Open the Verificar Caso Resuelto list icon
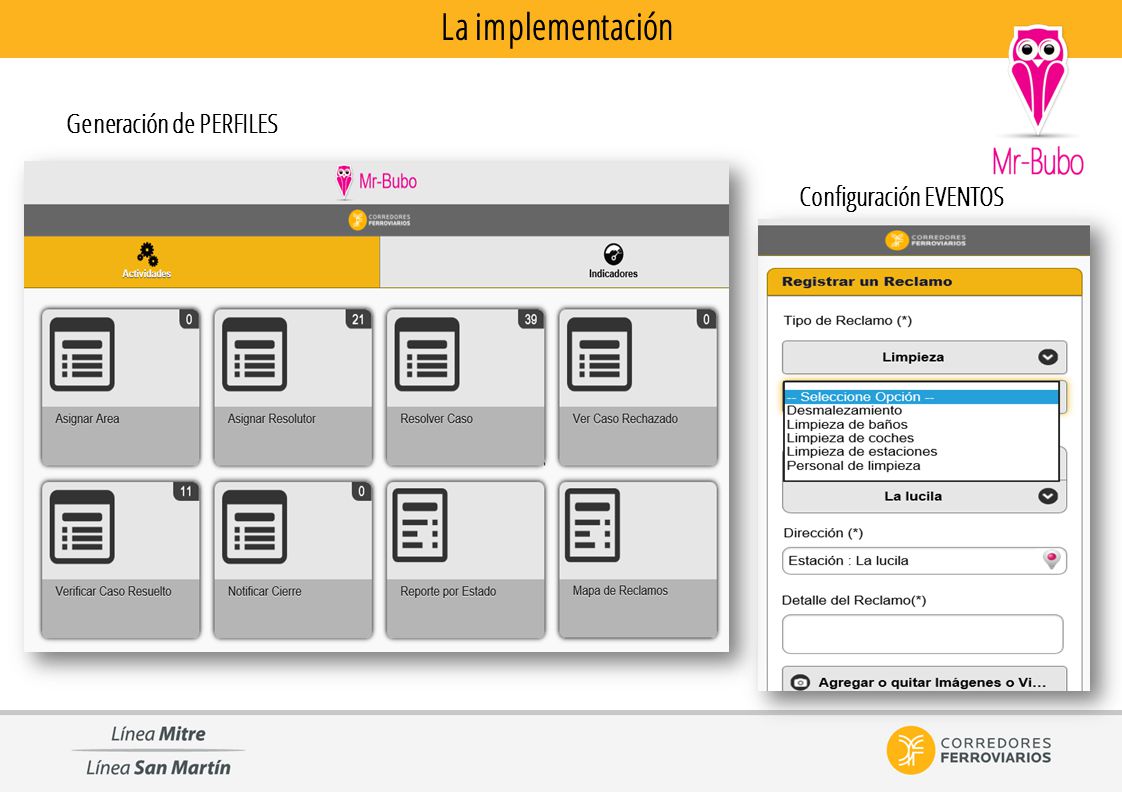The width and height of the screenshot is (1122, 793). click(82, 527)
